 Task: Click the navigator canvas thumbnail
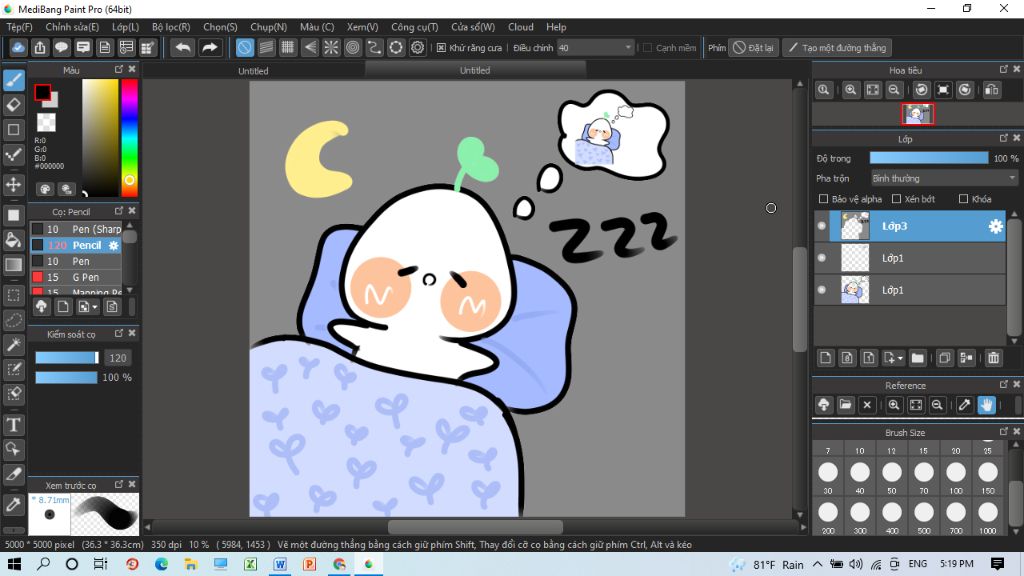pos(918,114)
